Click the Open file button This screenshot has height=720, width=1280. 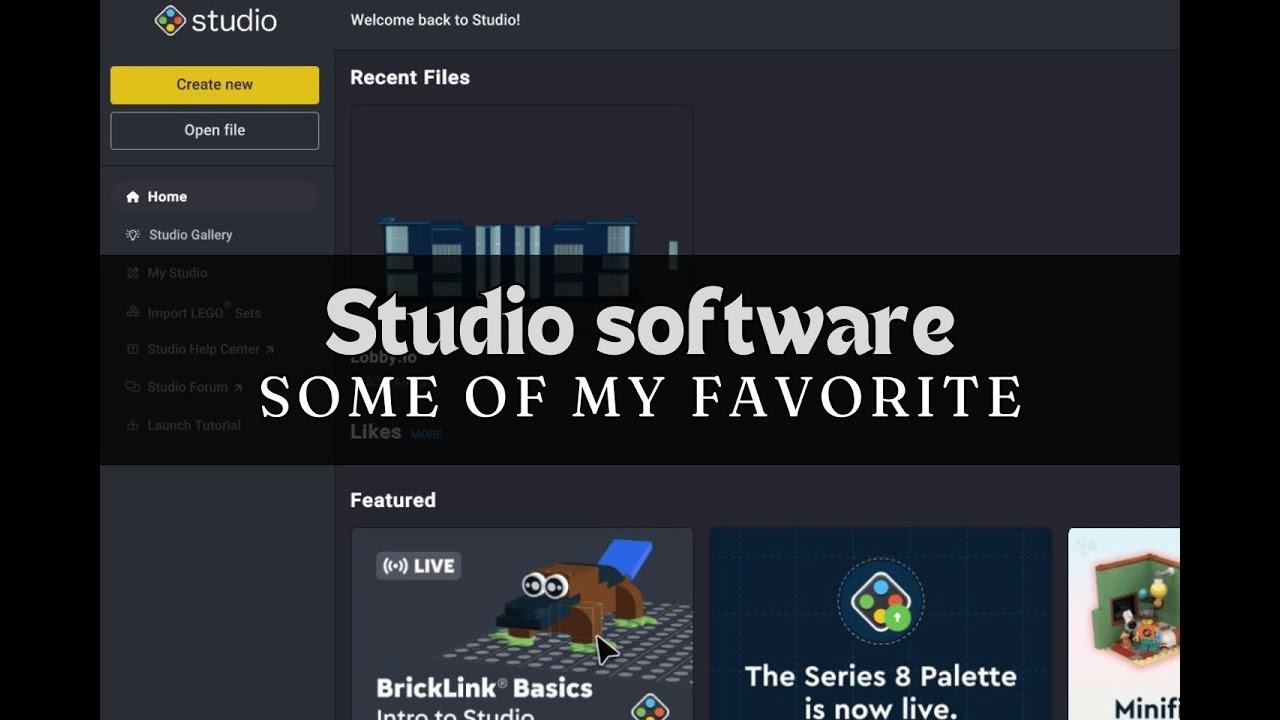click(x=215, y=130)
